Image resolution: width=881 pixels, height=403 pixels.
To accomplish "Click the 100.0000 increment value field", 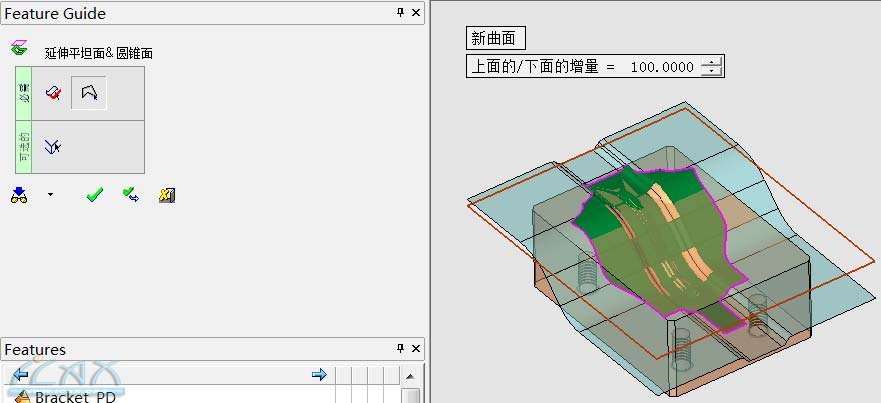I will [x=662, y=67].
